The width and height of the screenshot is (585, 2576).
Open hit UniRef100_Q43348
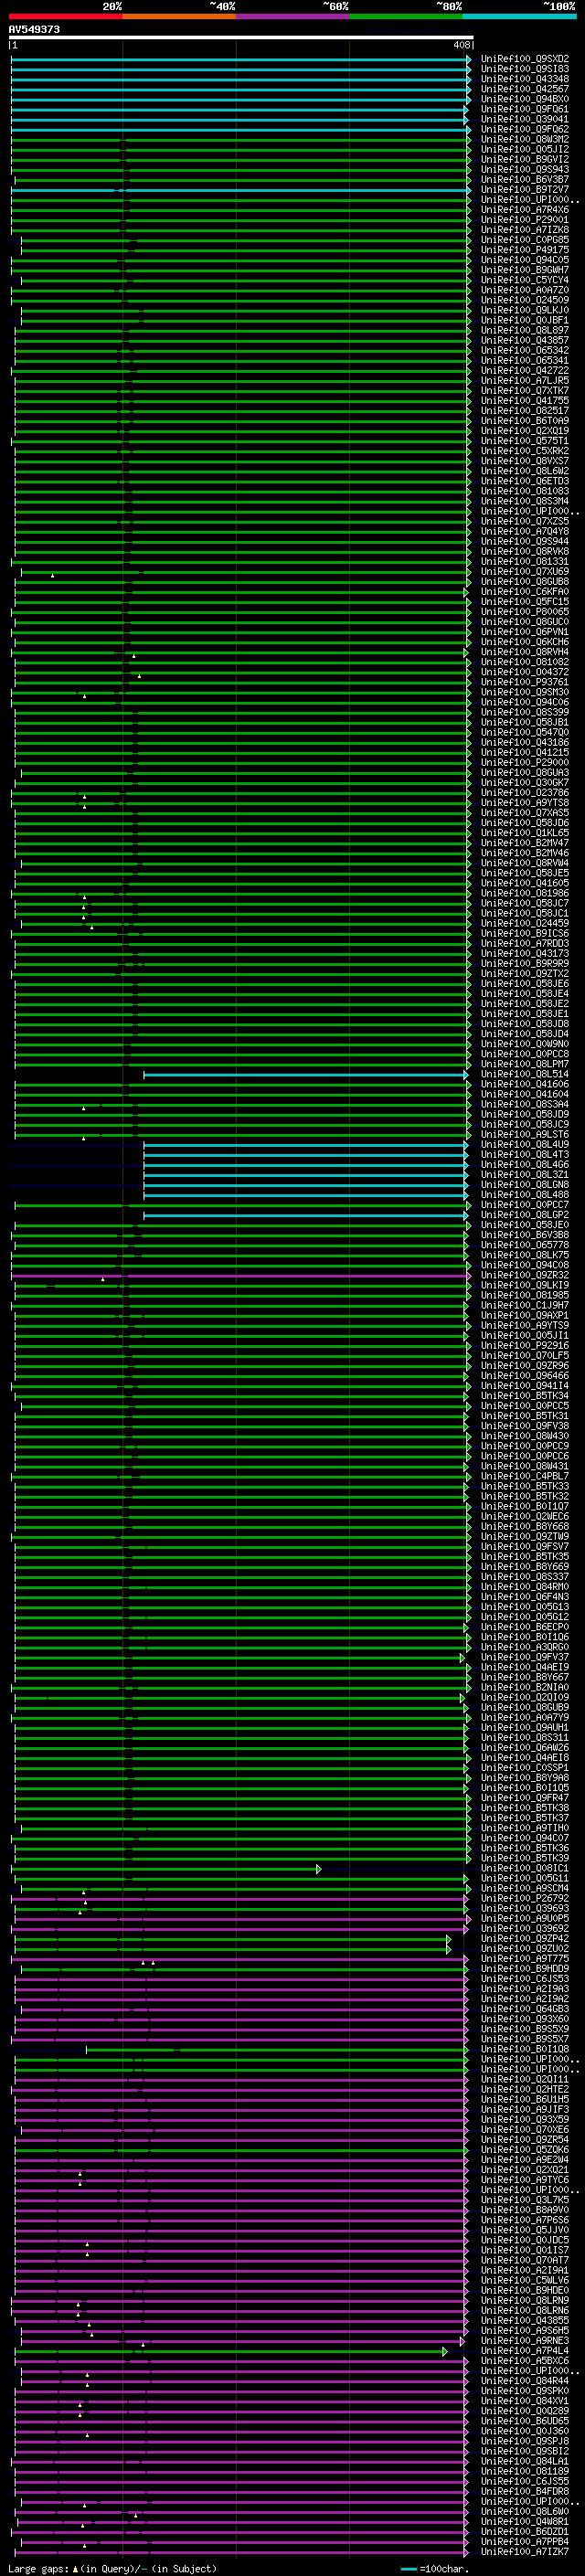(525, 79)
